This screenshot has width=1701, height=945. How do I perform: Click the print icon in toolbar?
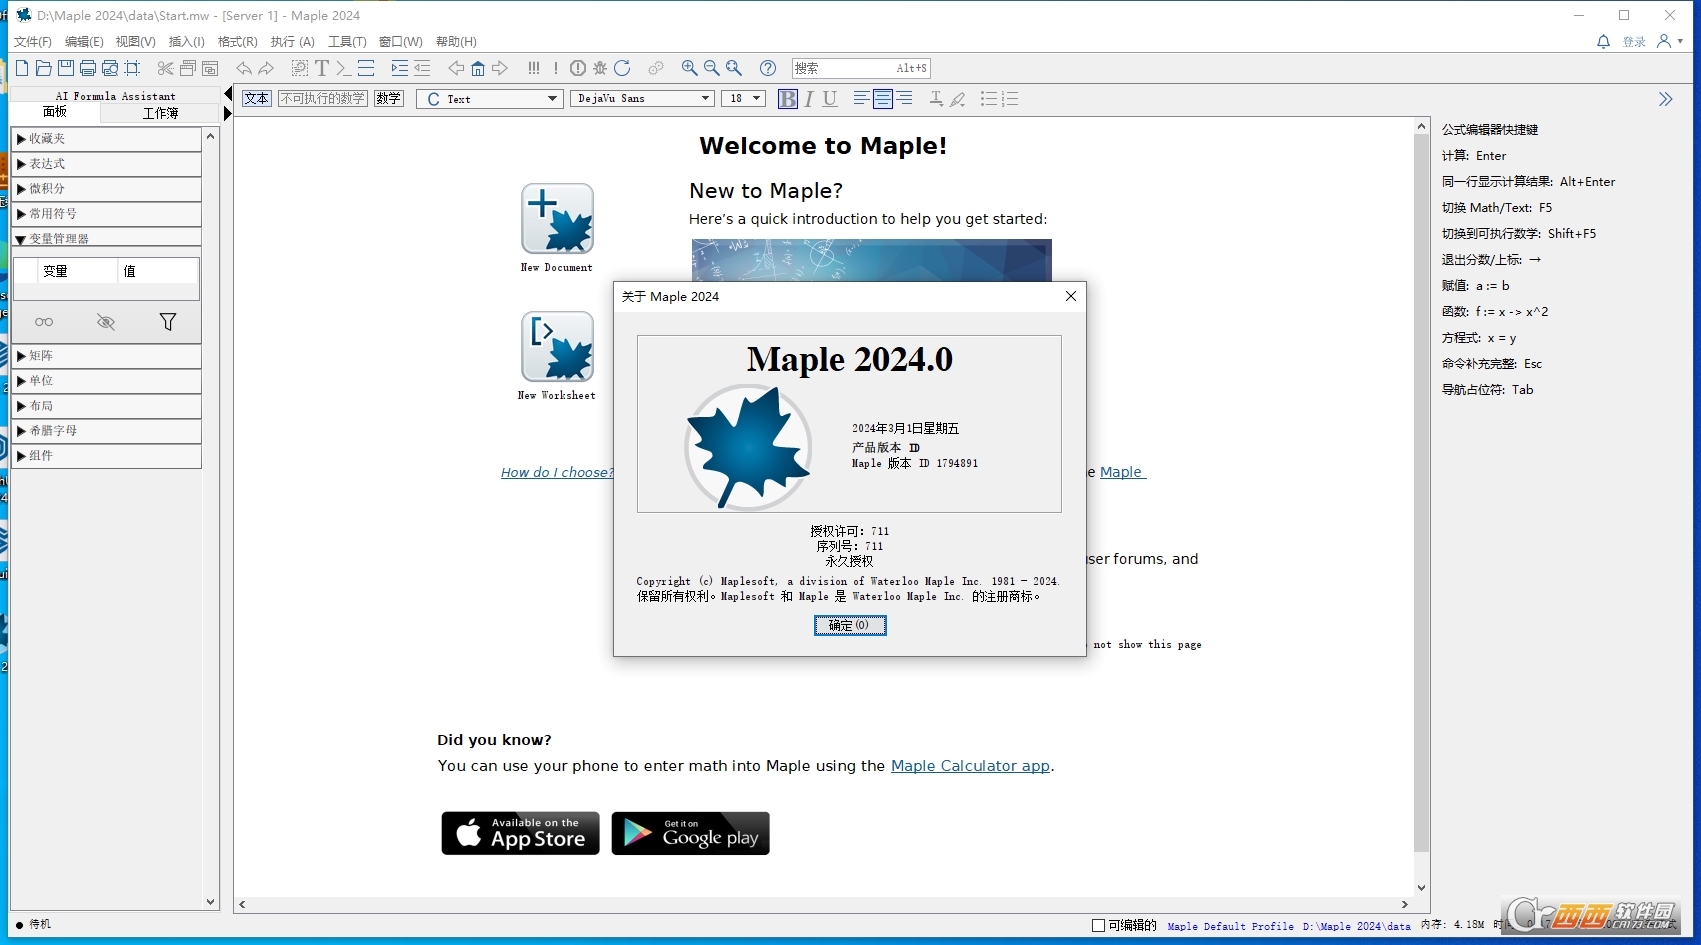(88, 68)
